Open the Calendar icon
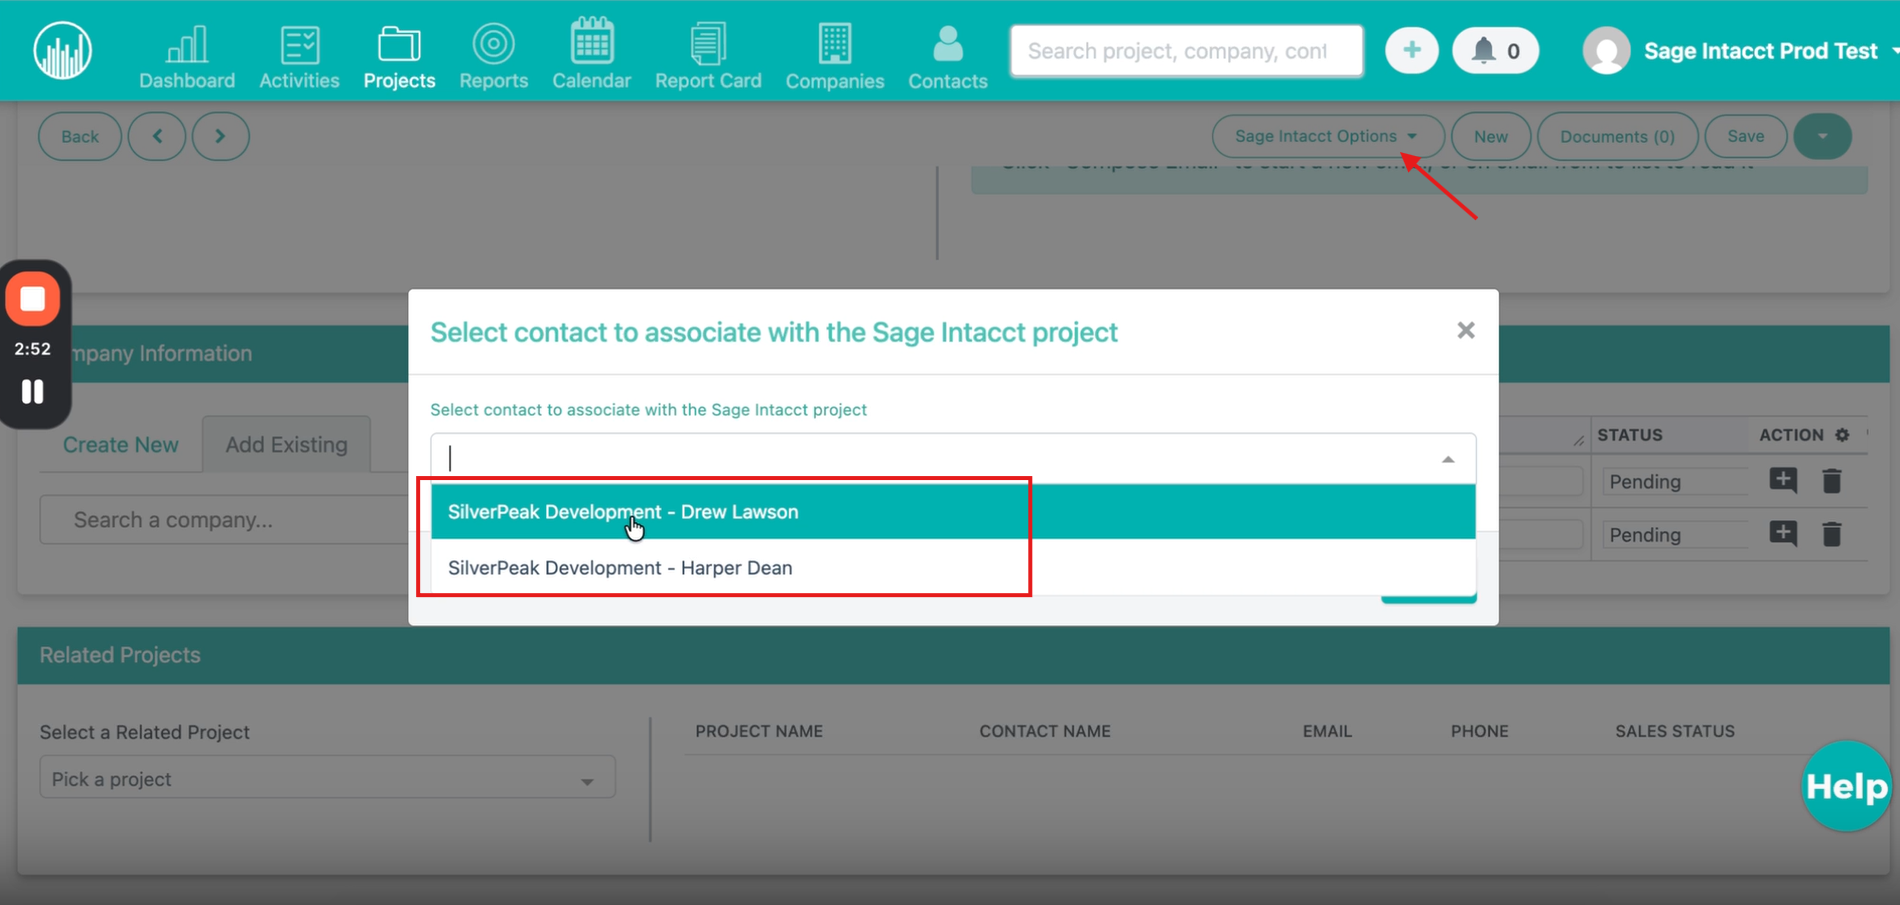The height and width of the screenshot is (905, 1900). tap(591, 43)
